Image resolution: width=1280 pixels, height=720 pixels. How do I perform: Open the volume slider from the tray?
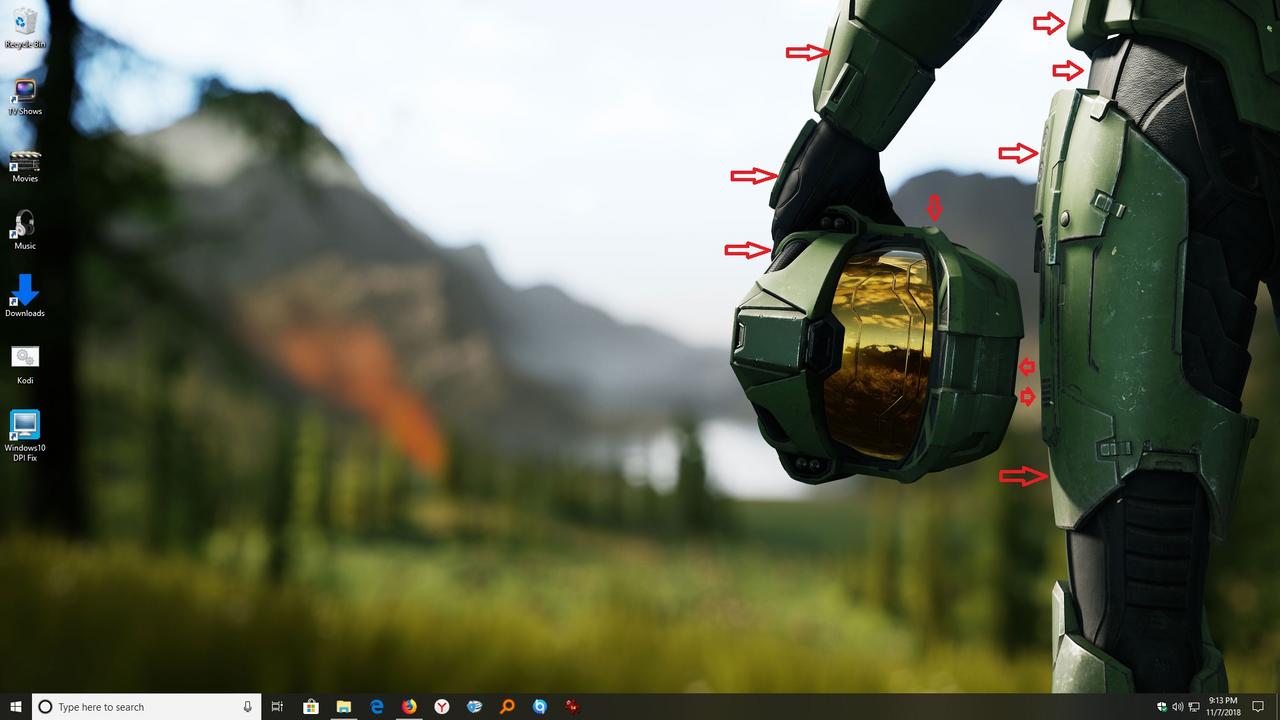tap(1177, 706)
